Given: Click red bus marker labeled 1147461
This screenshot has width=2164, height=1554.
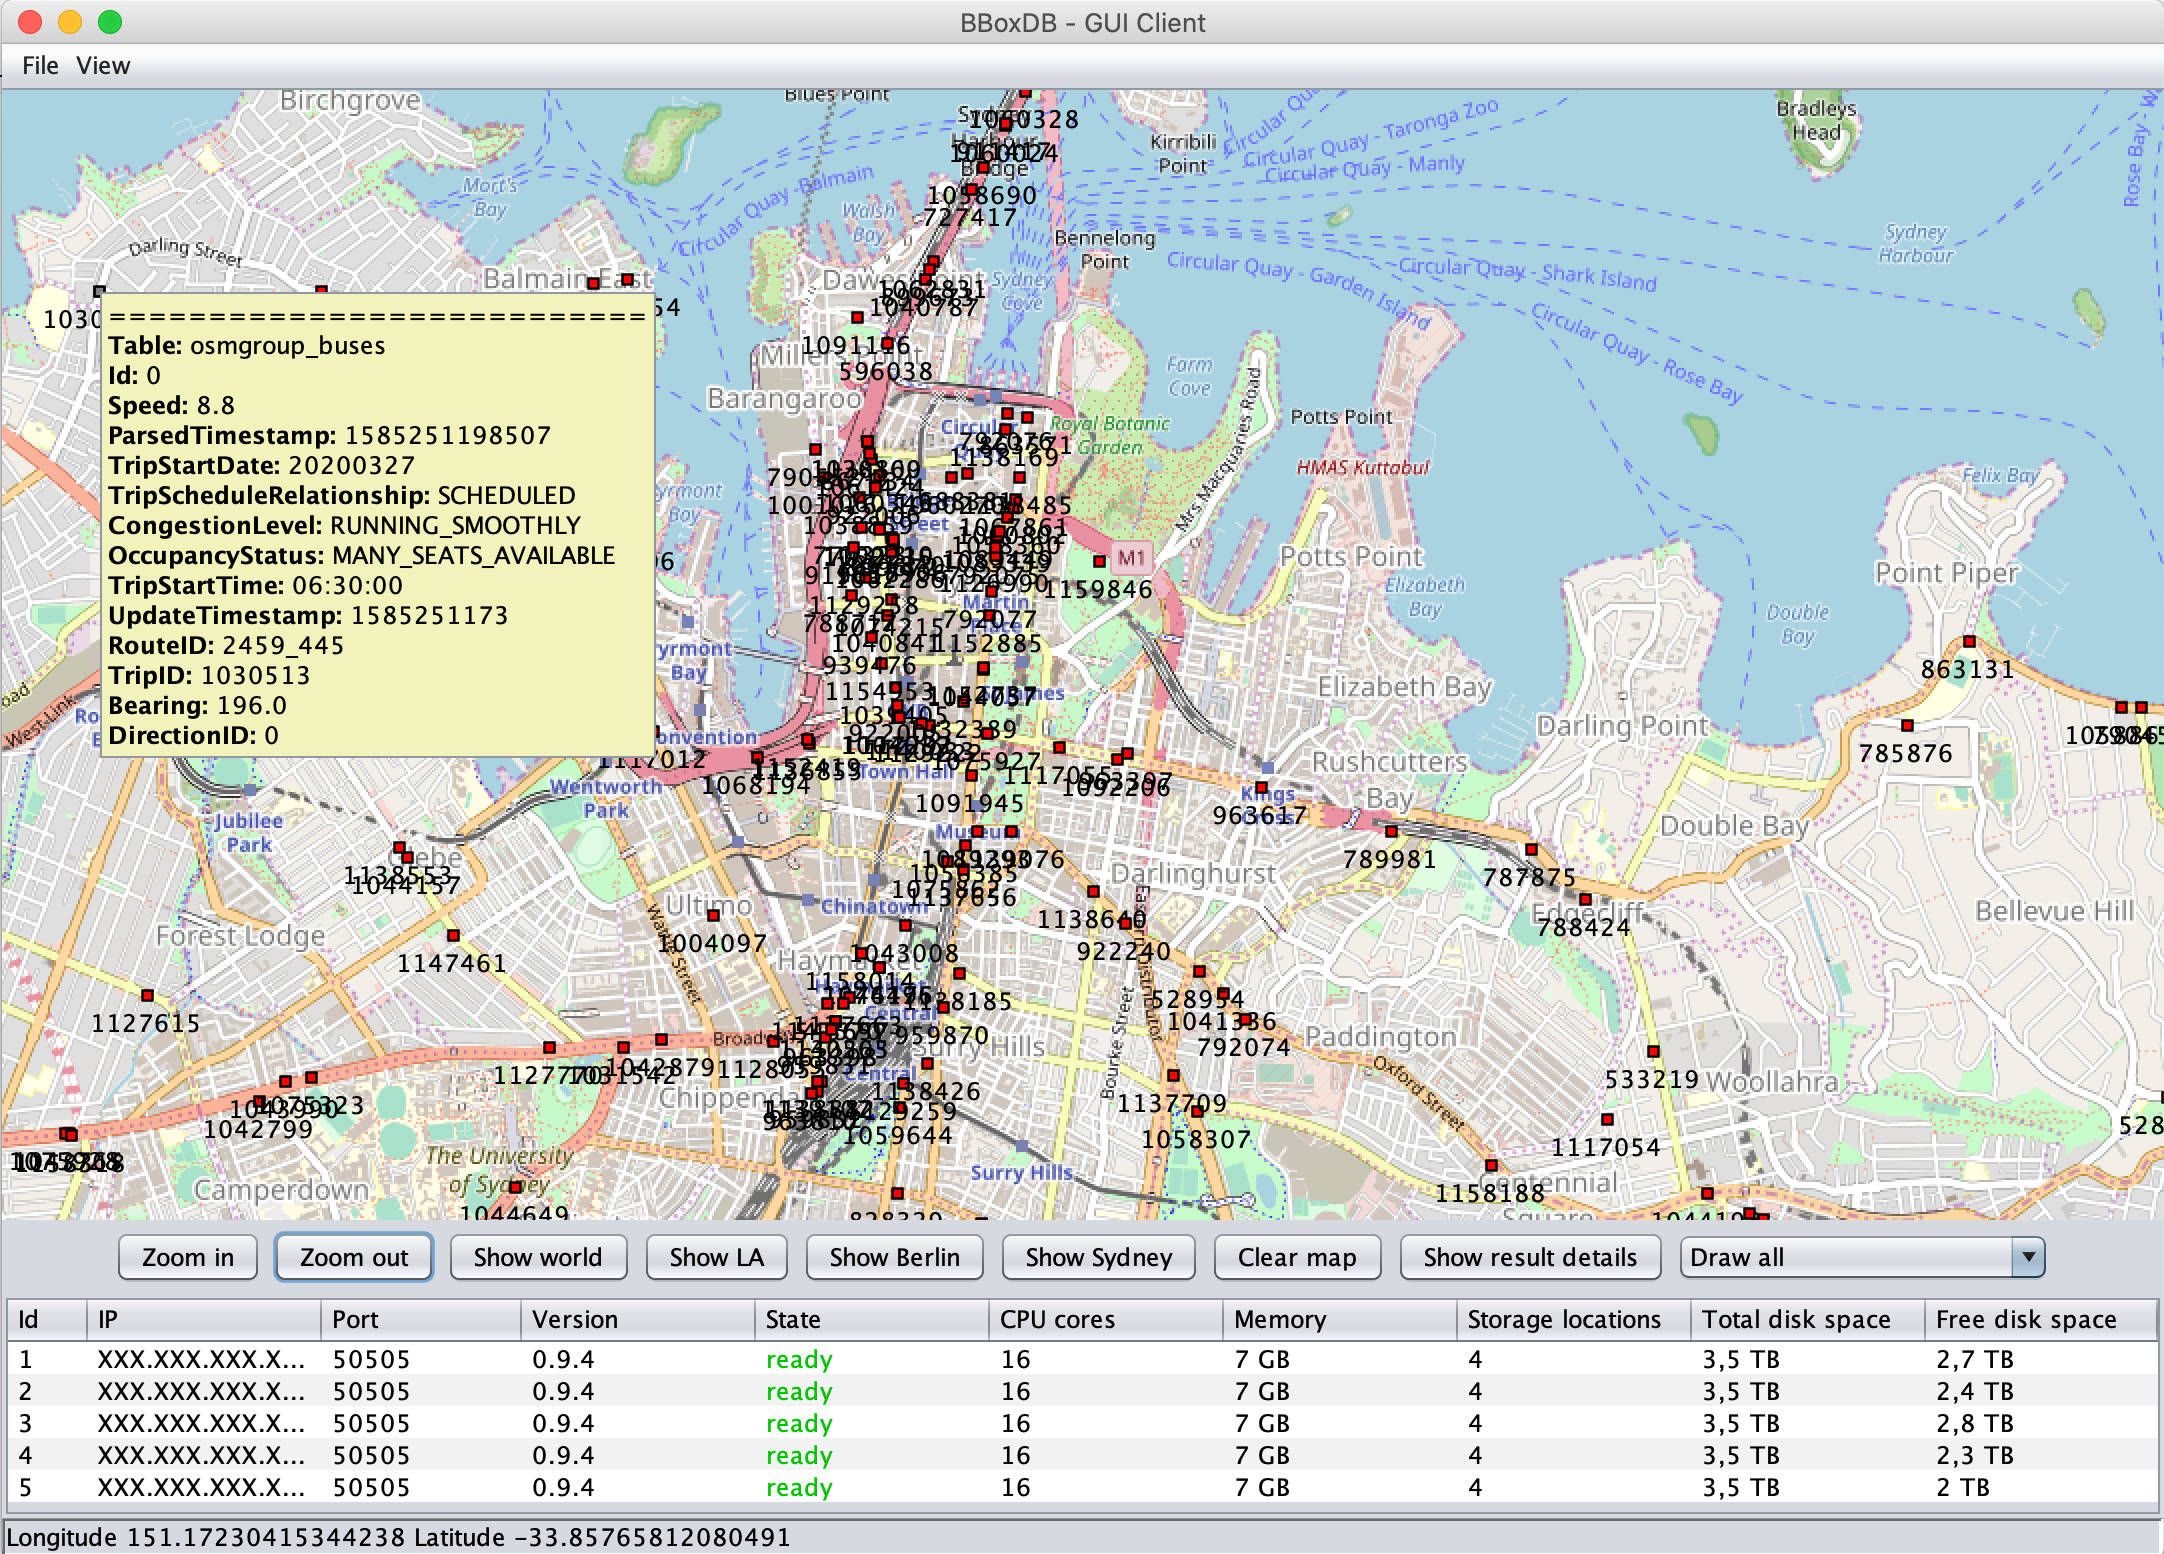Looking at the screenshot, I should tap(453, 935).
